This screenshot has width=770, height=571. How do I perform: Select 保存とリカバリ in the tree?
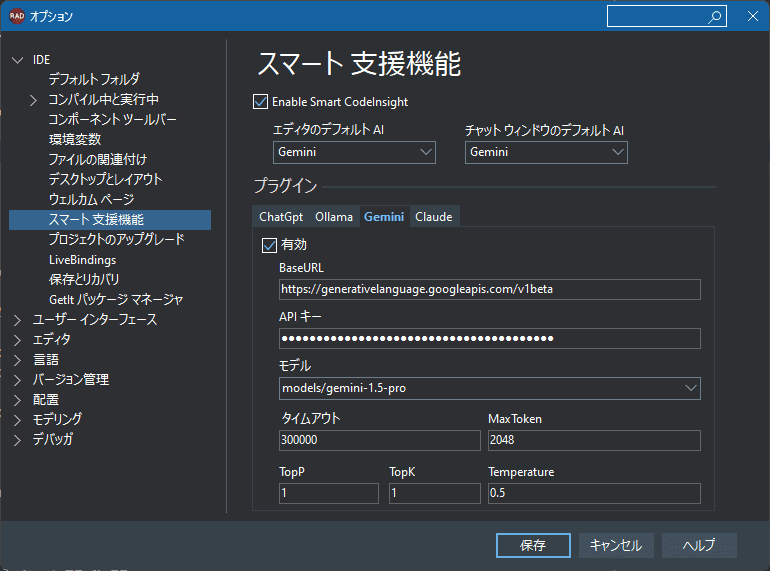point(84,279)
